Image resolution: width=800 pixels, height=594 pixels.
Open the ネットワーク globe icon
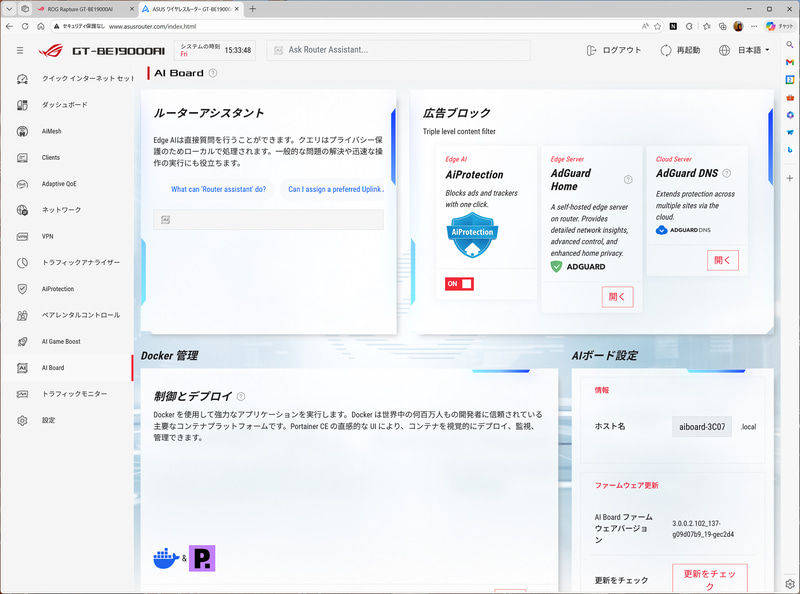coord(22,210)
